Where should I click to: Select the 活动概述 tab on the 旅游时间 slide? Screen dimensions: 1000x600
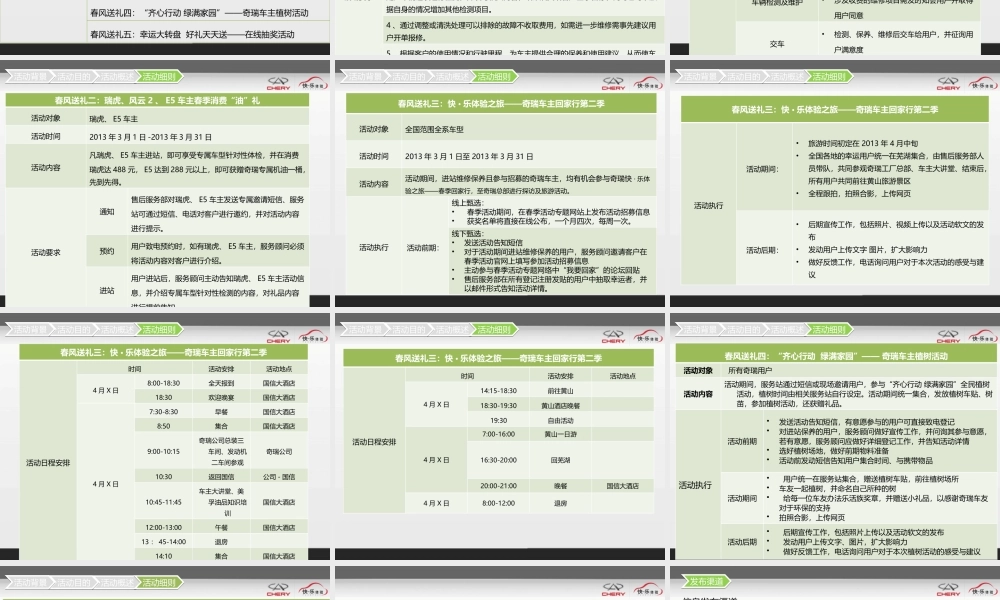click(x=786, y=77)
